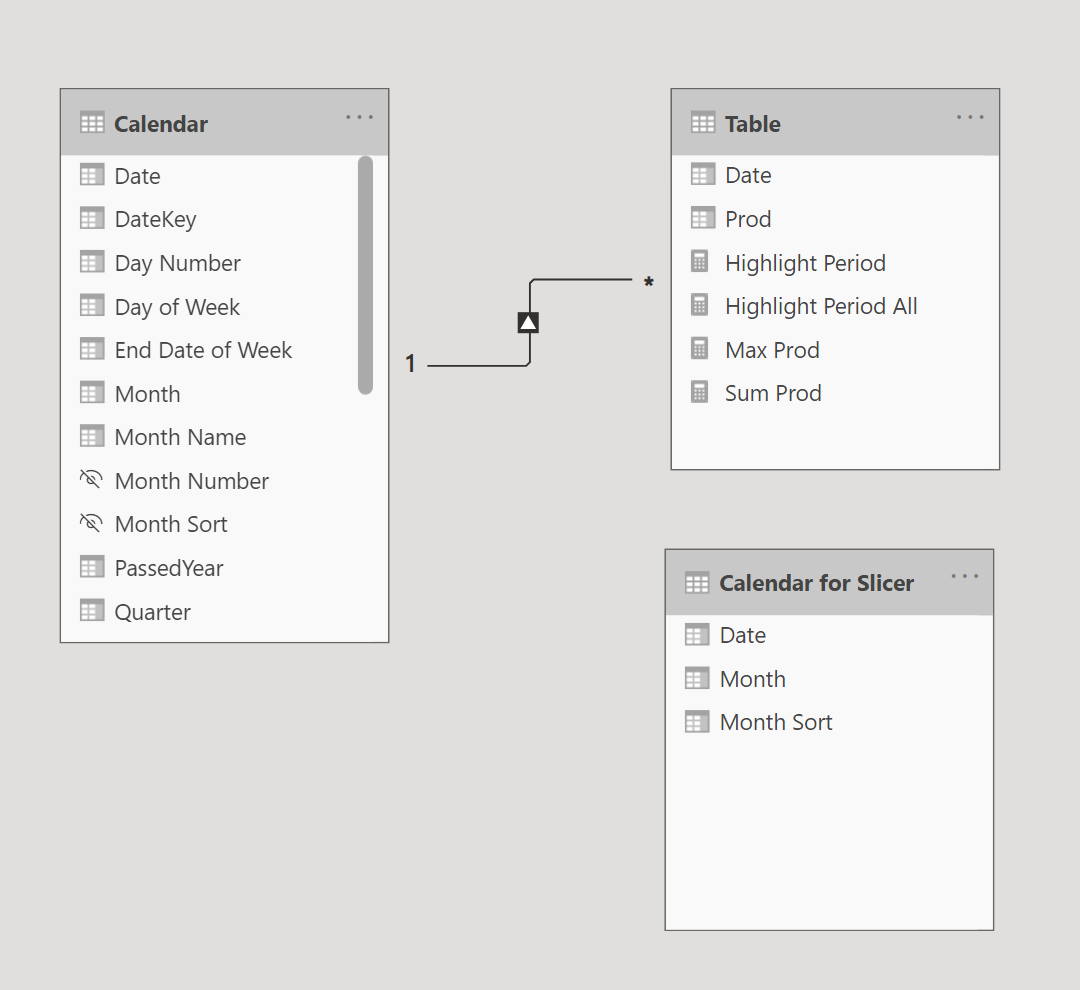1080x990 pixels.
Task: Click the Calendar table vertical scrollbar
Action: (x=365, y=275)
